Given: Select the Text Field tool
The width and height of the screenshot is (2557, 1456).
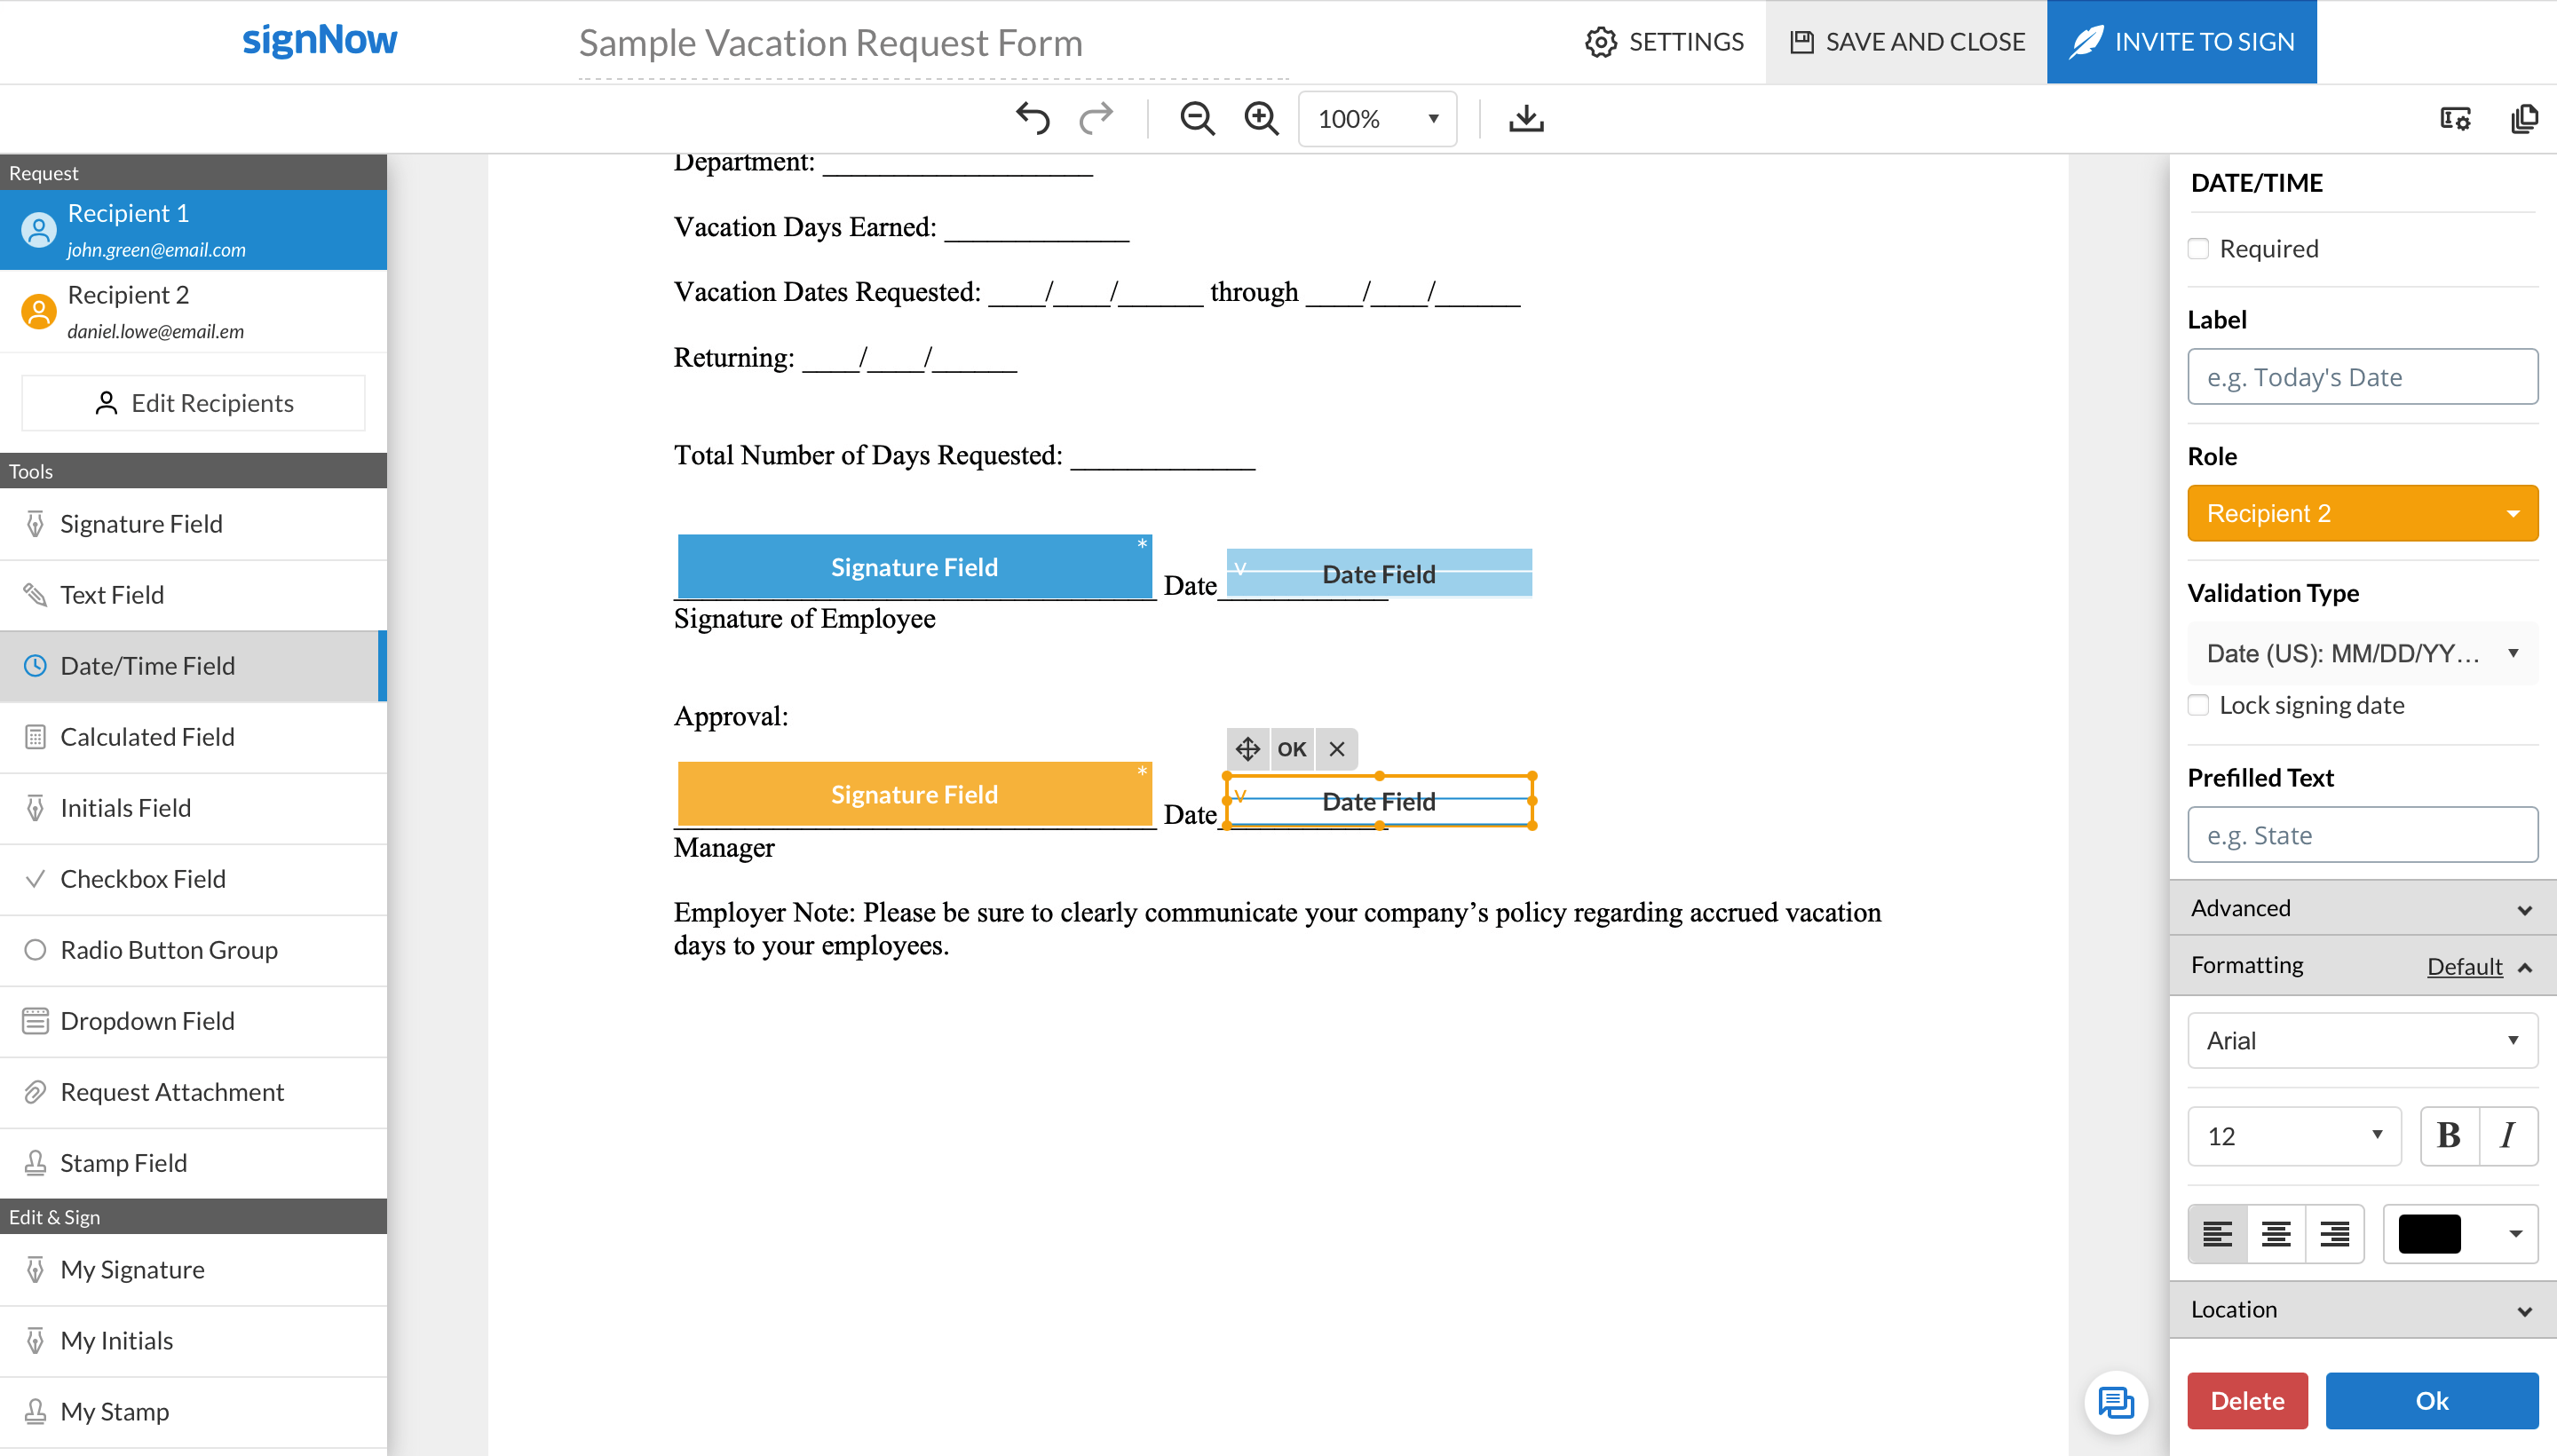Looking at the screenshot, I should (x=112, y=594).
